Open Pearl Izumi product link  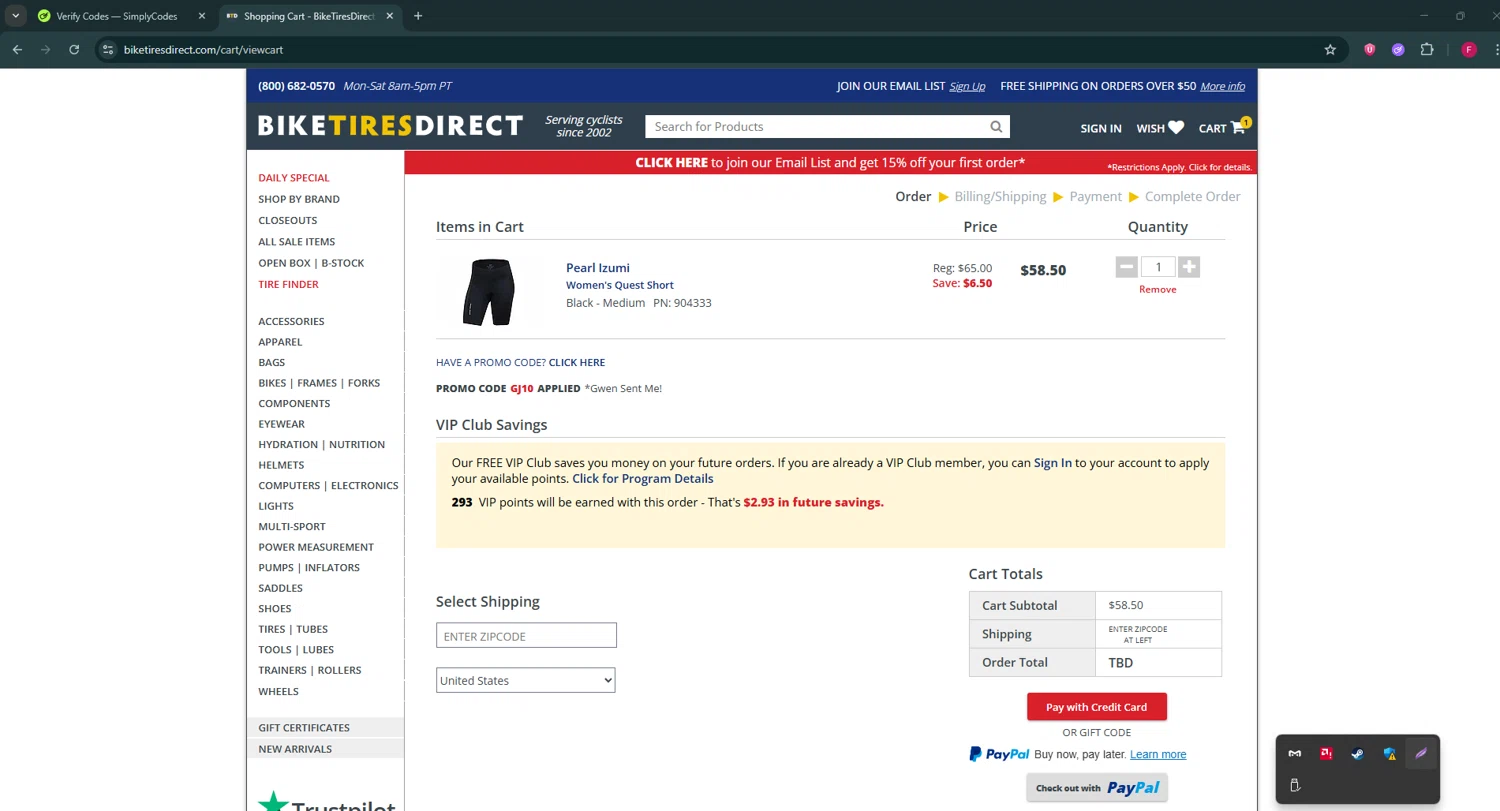[x=597, y=267]
